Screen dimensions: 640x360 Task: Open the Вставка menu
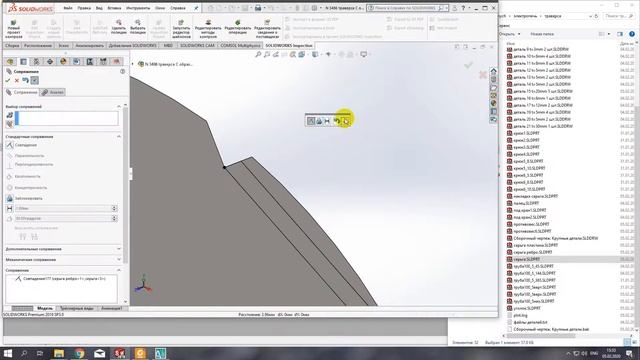pos(114,8)
